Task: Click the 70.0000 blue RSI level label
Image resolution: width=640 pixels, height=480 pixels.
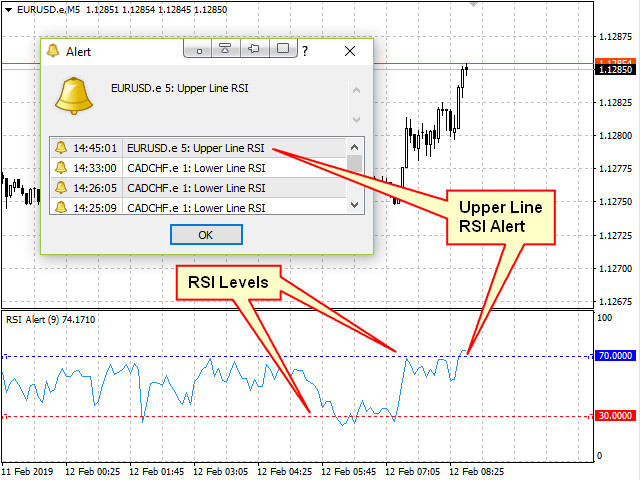Action: point(616,356)
